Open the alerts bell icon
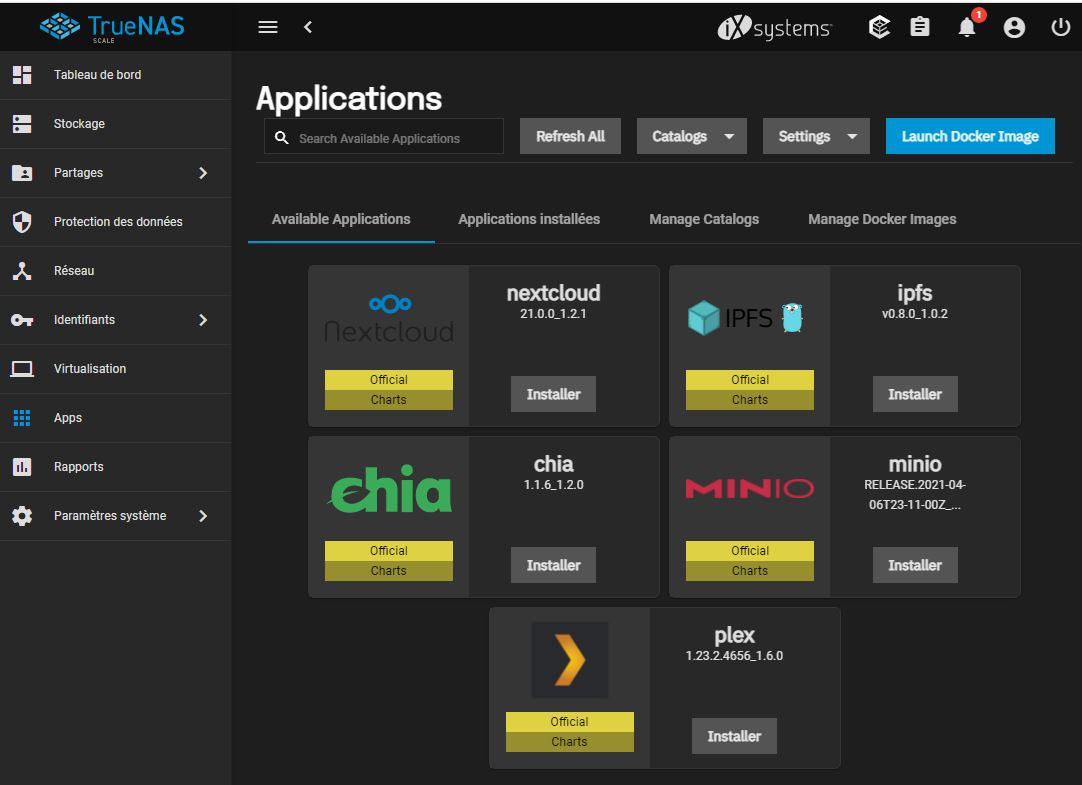Viewport: 1082px width, 785px height. (967, 27)
